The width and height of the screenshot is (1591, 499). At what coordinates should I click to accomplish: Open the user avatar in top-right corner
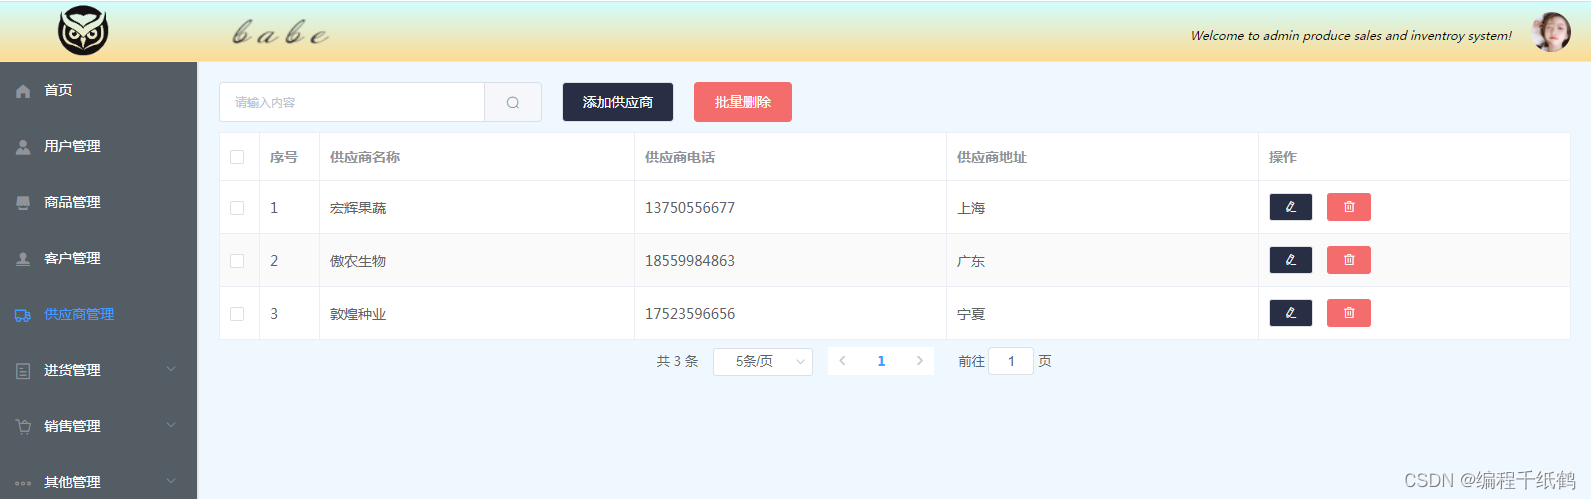coord(1551,32)
